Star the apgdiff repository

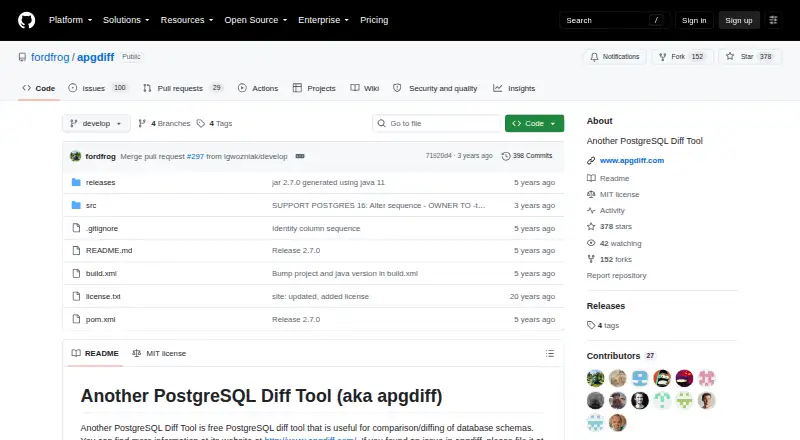(749, 57)
